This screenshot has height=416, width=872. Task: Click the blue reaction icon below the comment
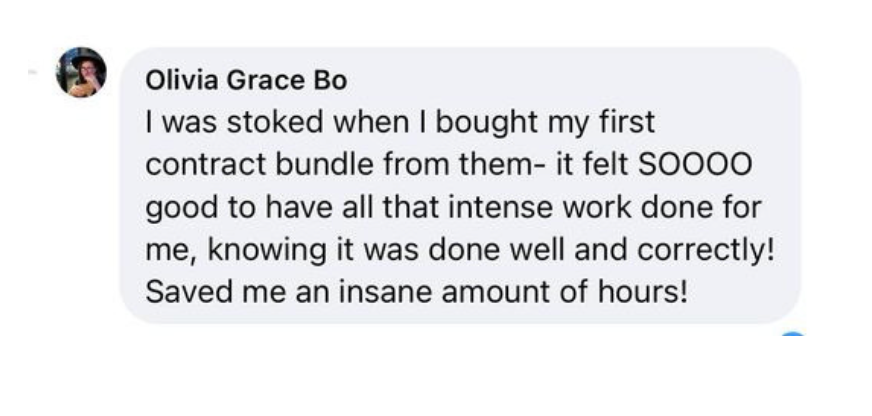tap(792, 336)
